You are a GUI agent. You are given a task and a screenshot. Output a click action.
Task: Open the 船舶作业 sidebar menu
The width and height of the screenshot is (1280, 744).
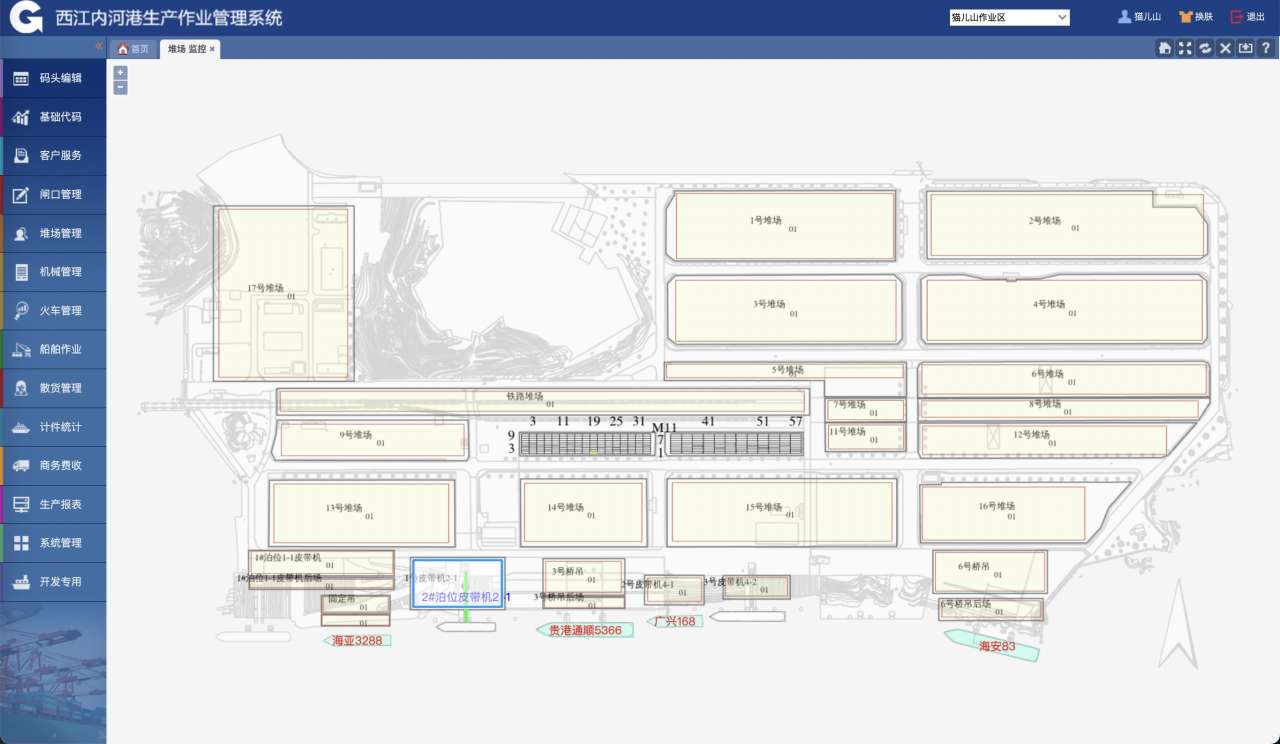(x=53, y=349)
